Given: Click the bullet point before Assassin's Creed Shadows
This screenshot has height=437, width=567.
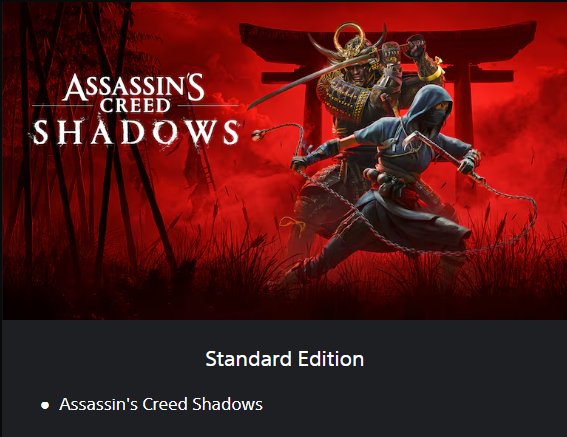Looking at the screenshot, I should (x=45, y=405).
